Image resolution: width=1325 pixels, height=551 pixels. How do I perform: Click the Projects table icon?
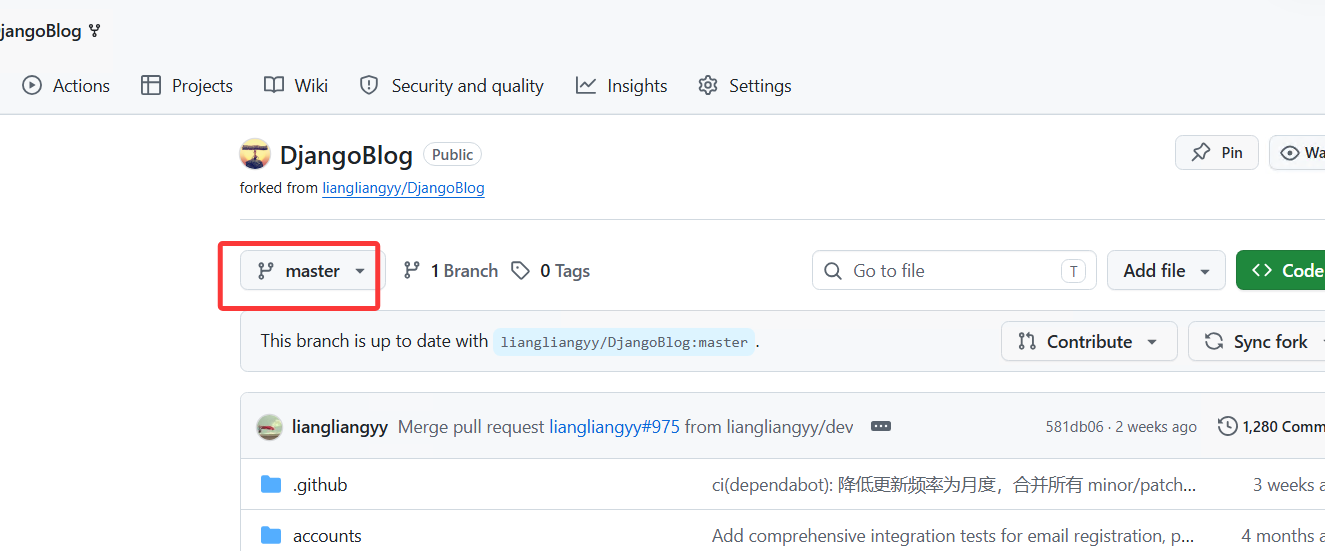tap(151, 86)
